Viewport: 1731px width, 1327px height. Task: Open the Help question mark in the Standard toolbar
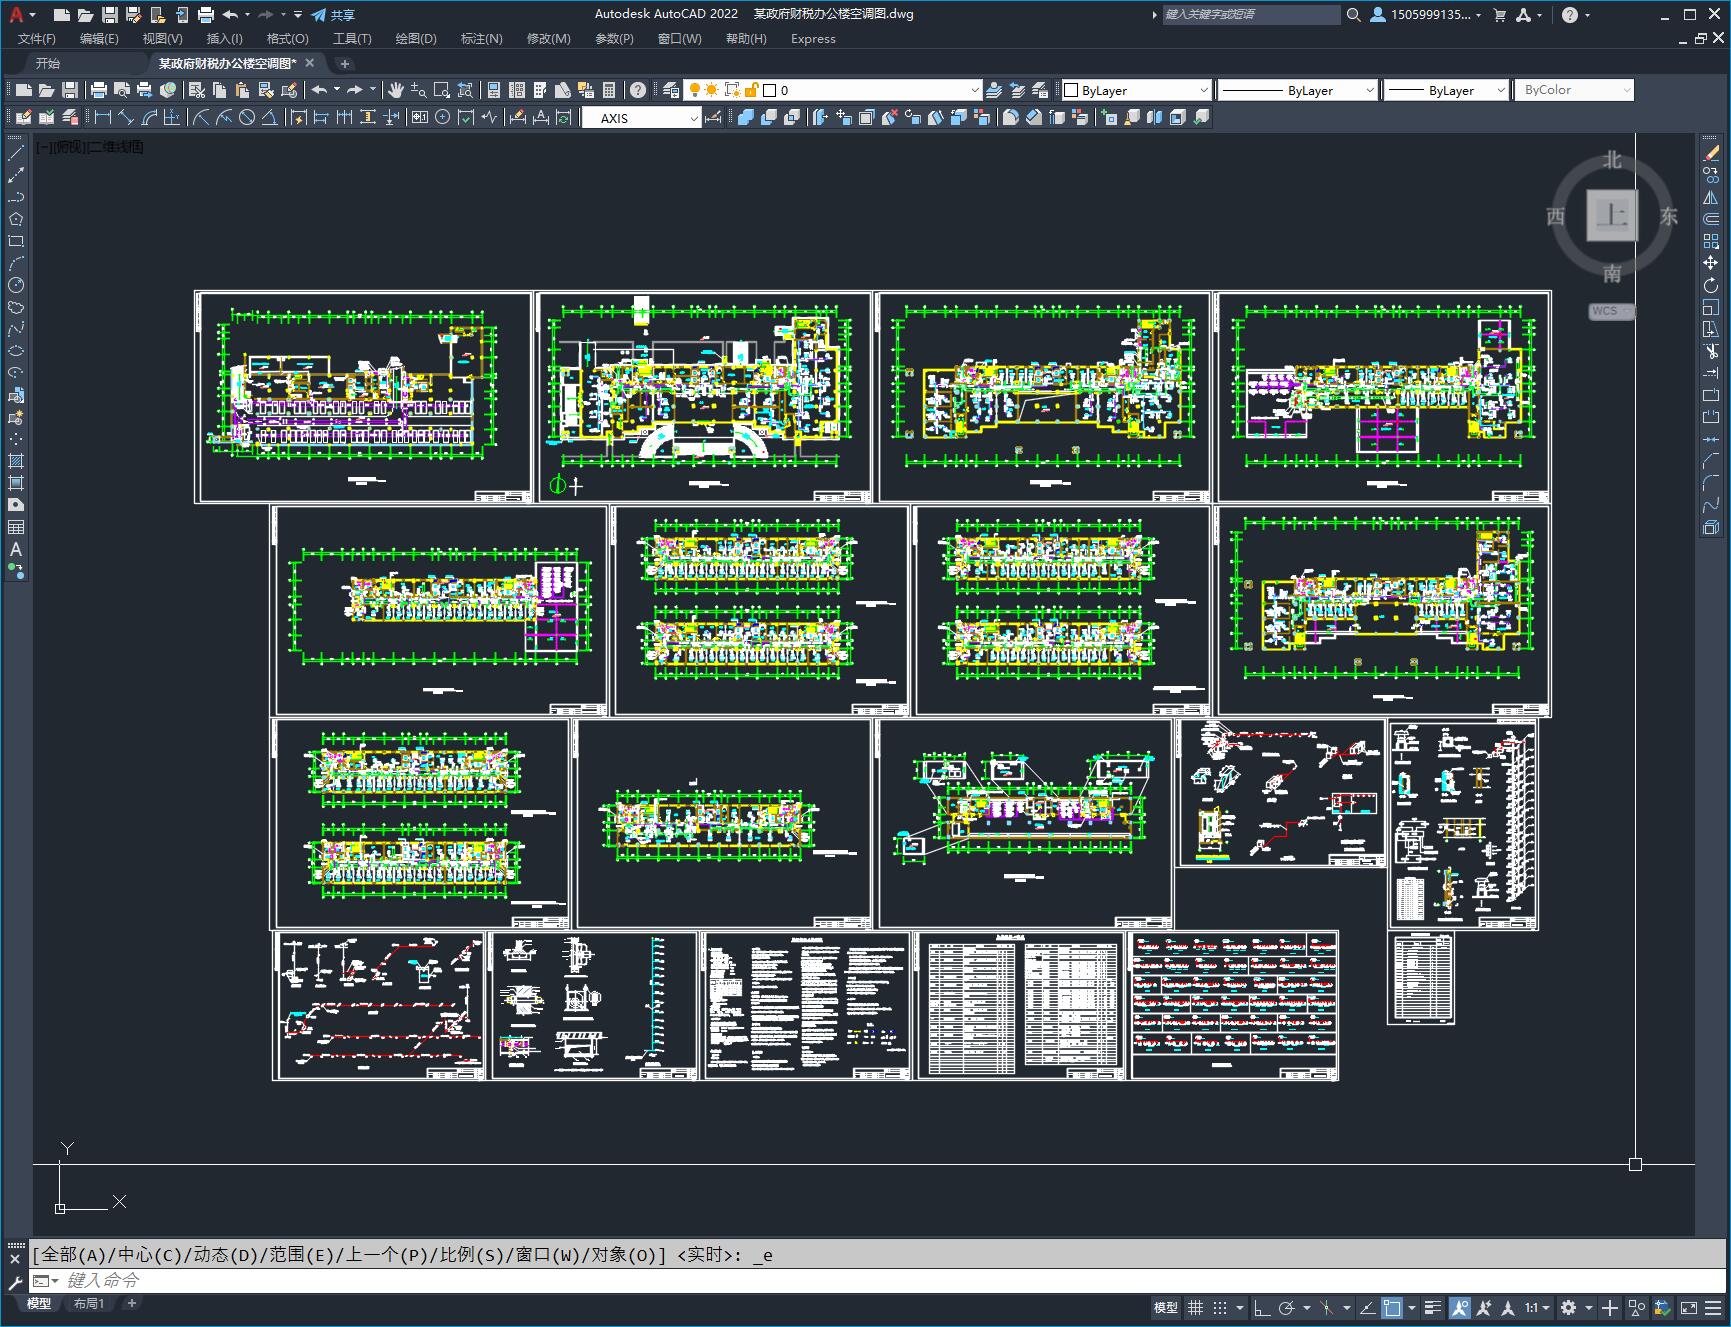(638, 90)
